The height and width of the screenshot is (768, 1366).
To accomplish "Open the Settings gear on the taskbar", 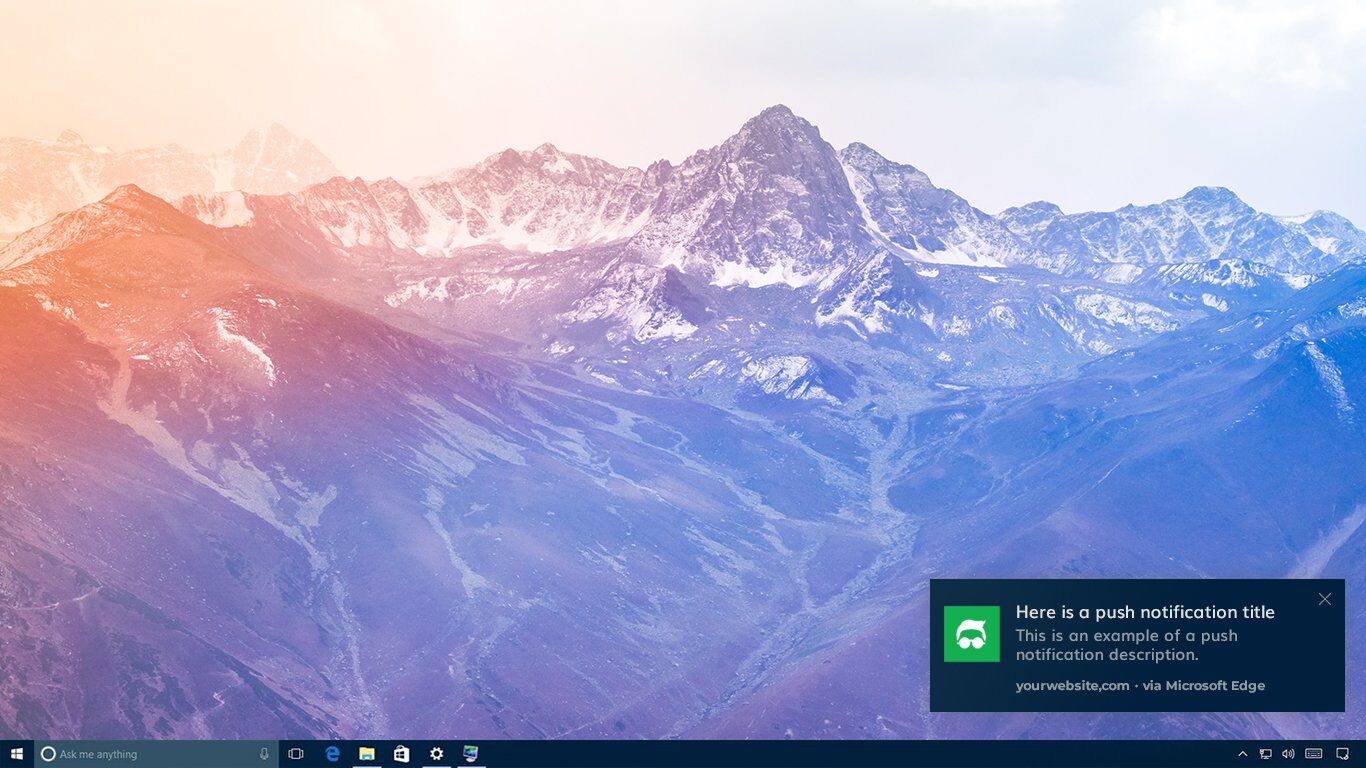I will click(436, 753).
